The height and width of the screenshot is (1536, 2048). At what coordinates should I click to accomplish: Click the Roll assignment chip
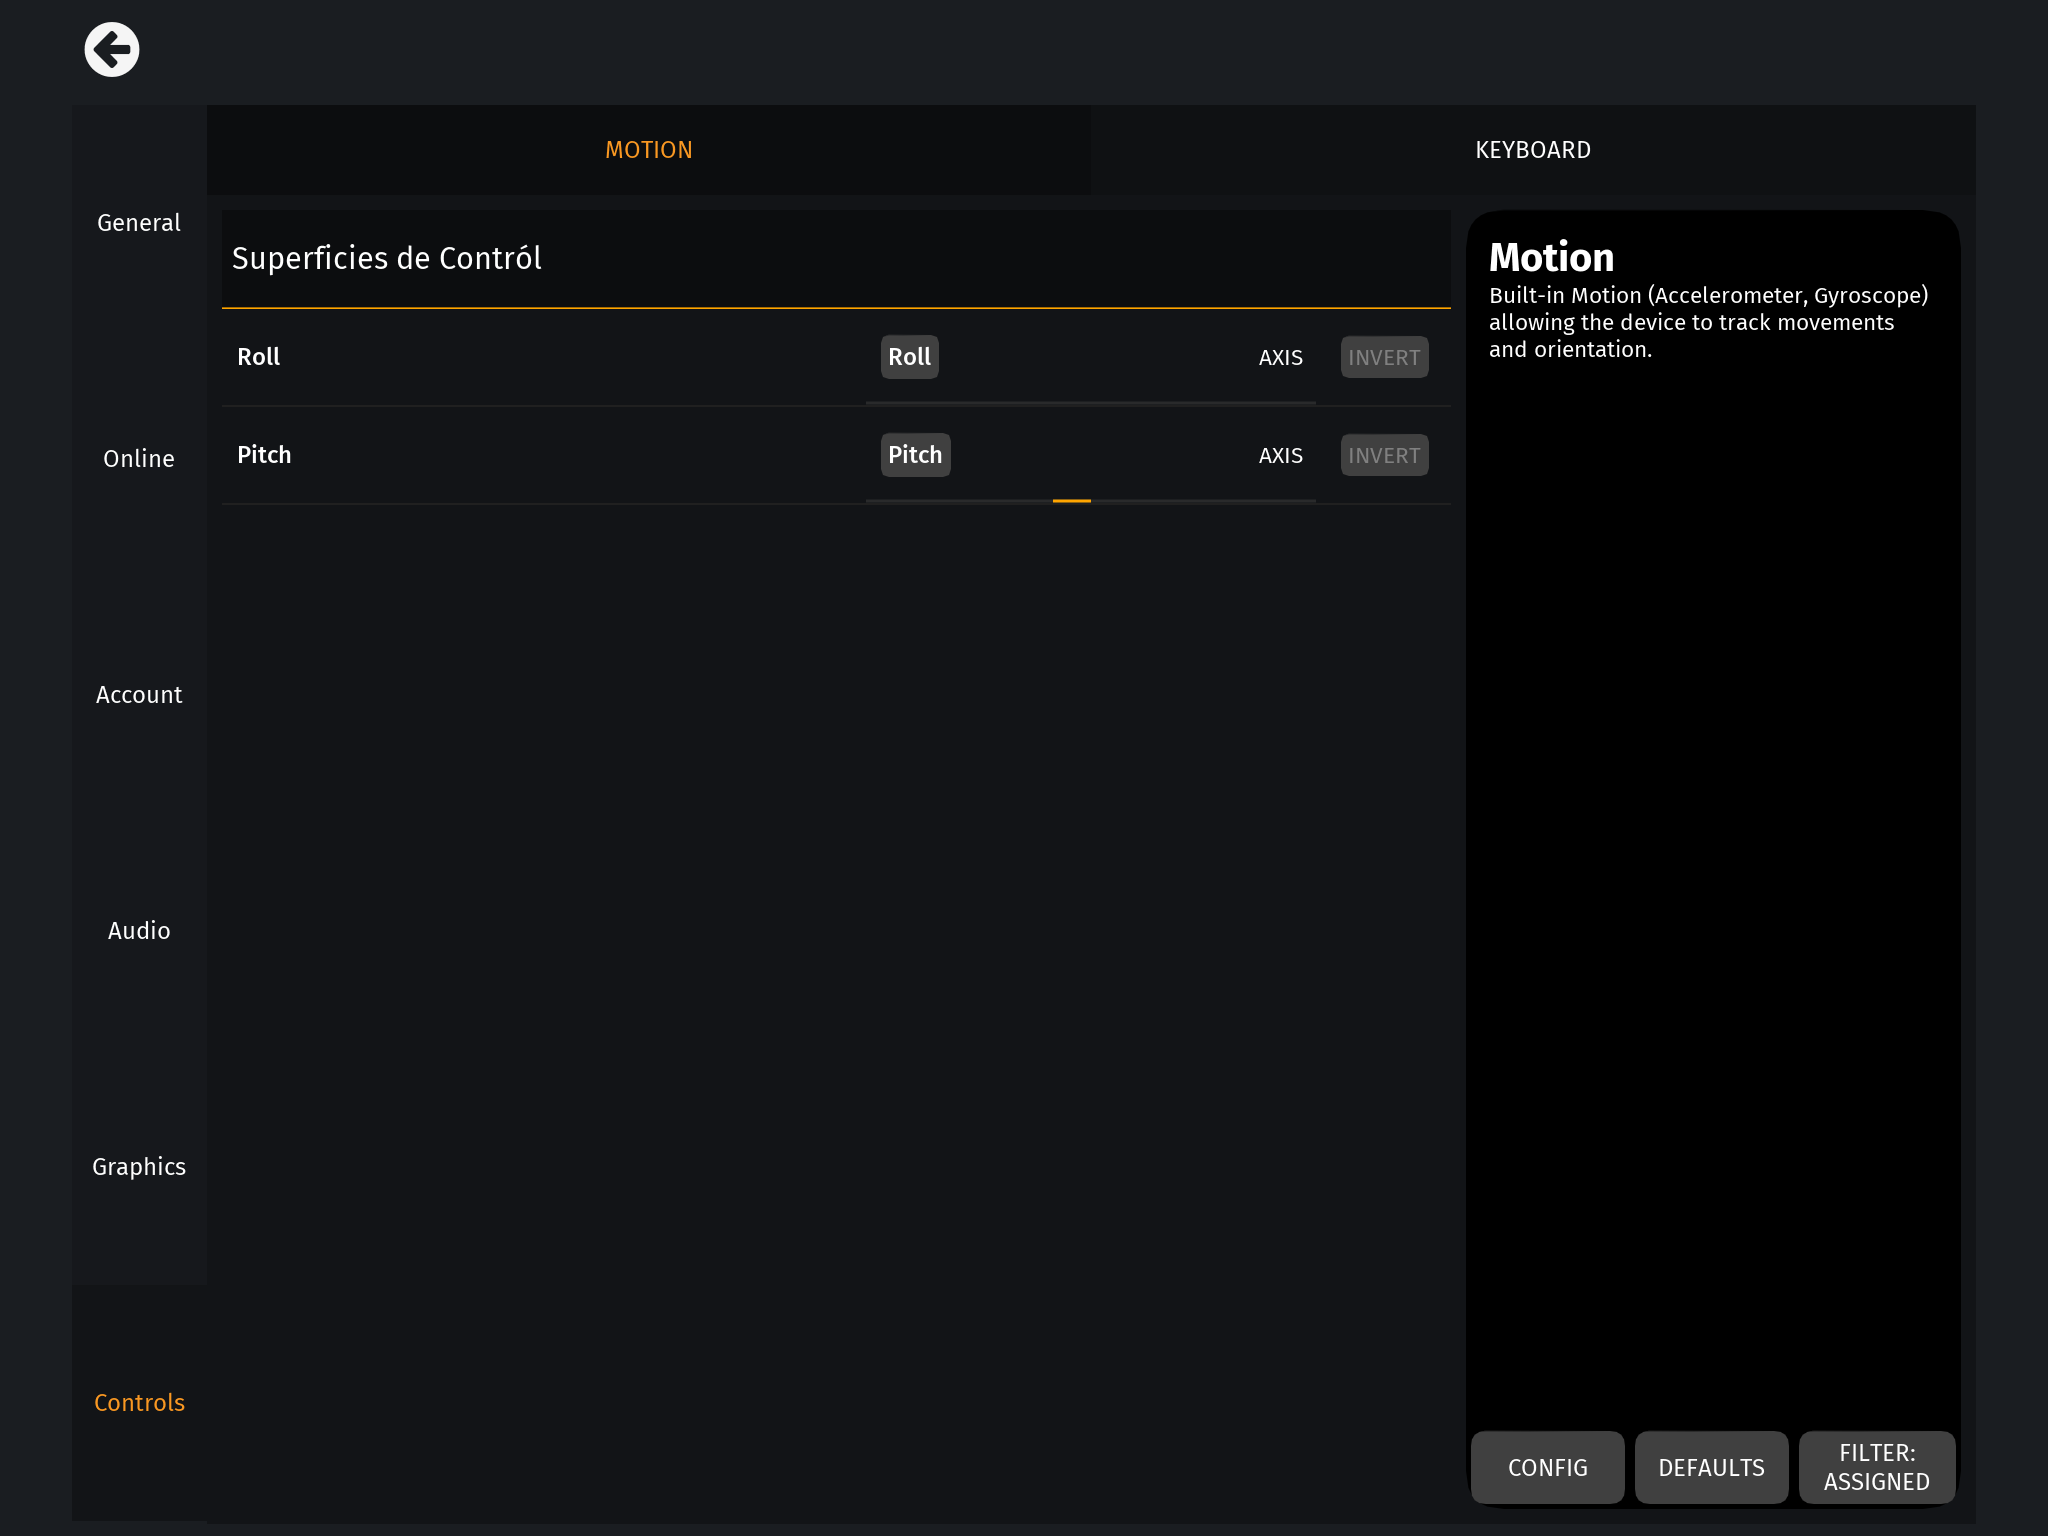click(x=909, y=357)
